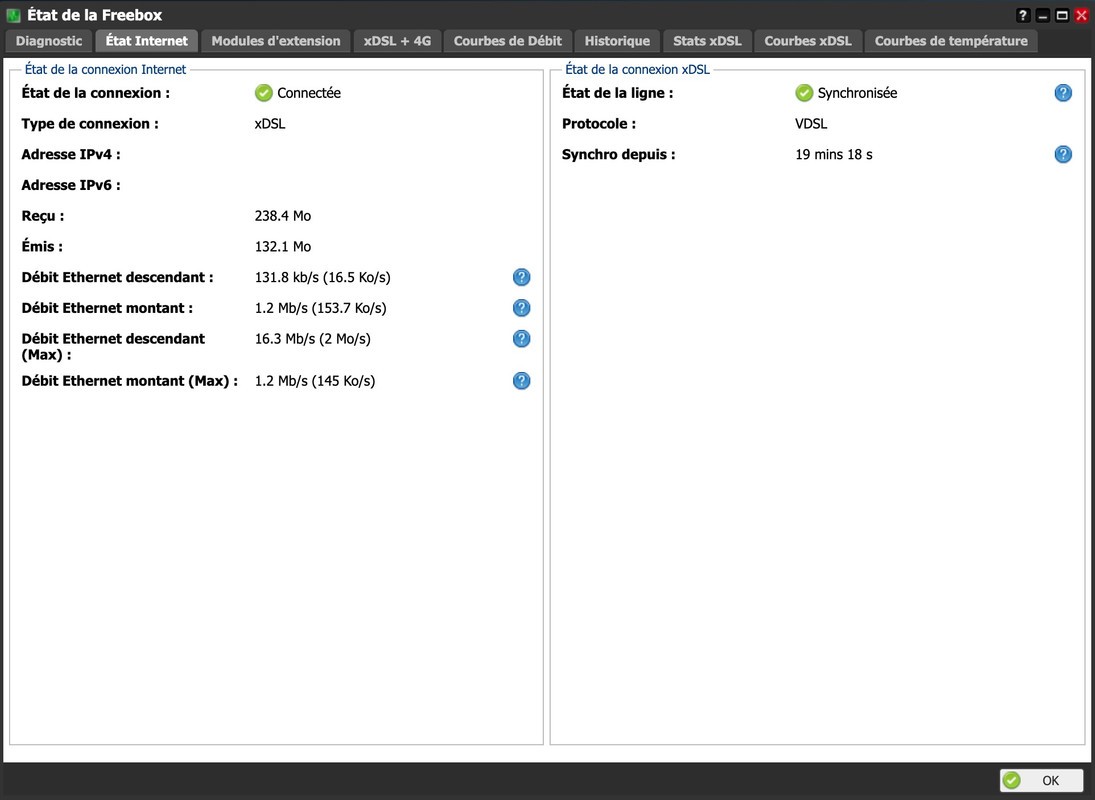This screenshot has width=1095, height=800.
Task: Open help for Débit Ethernet descendant (Max)
Action: pos(521,339)
